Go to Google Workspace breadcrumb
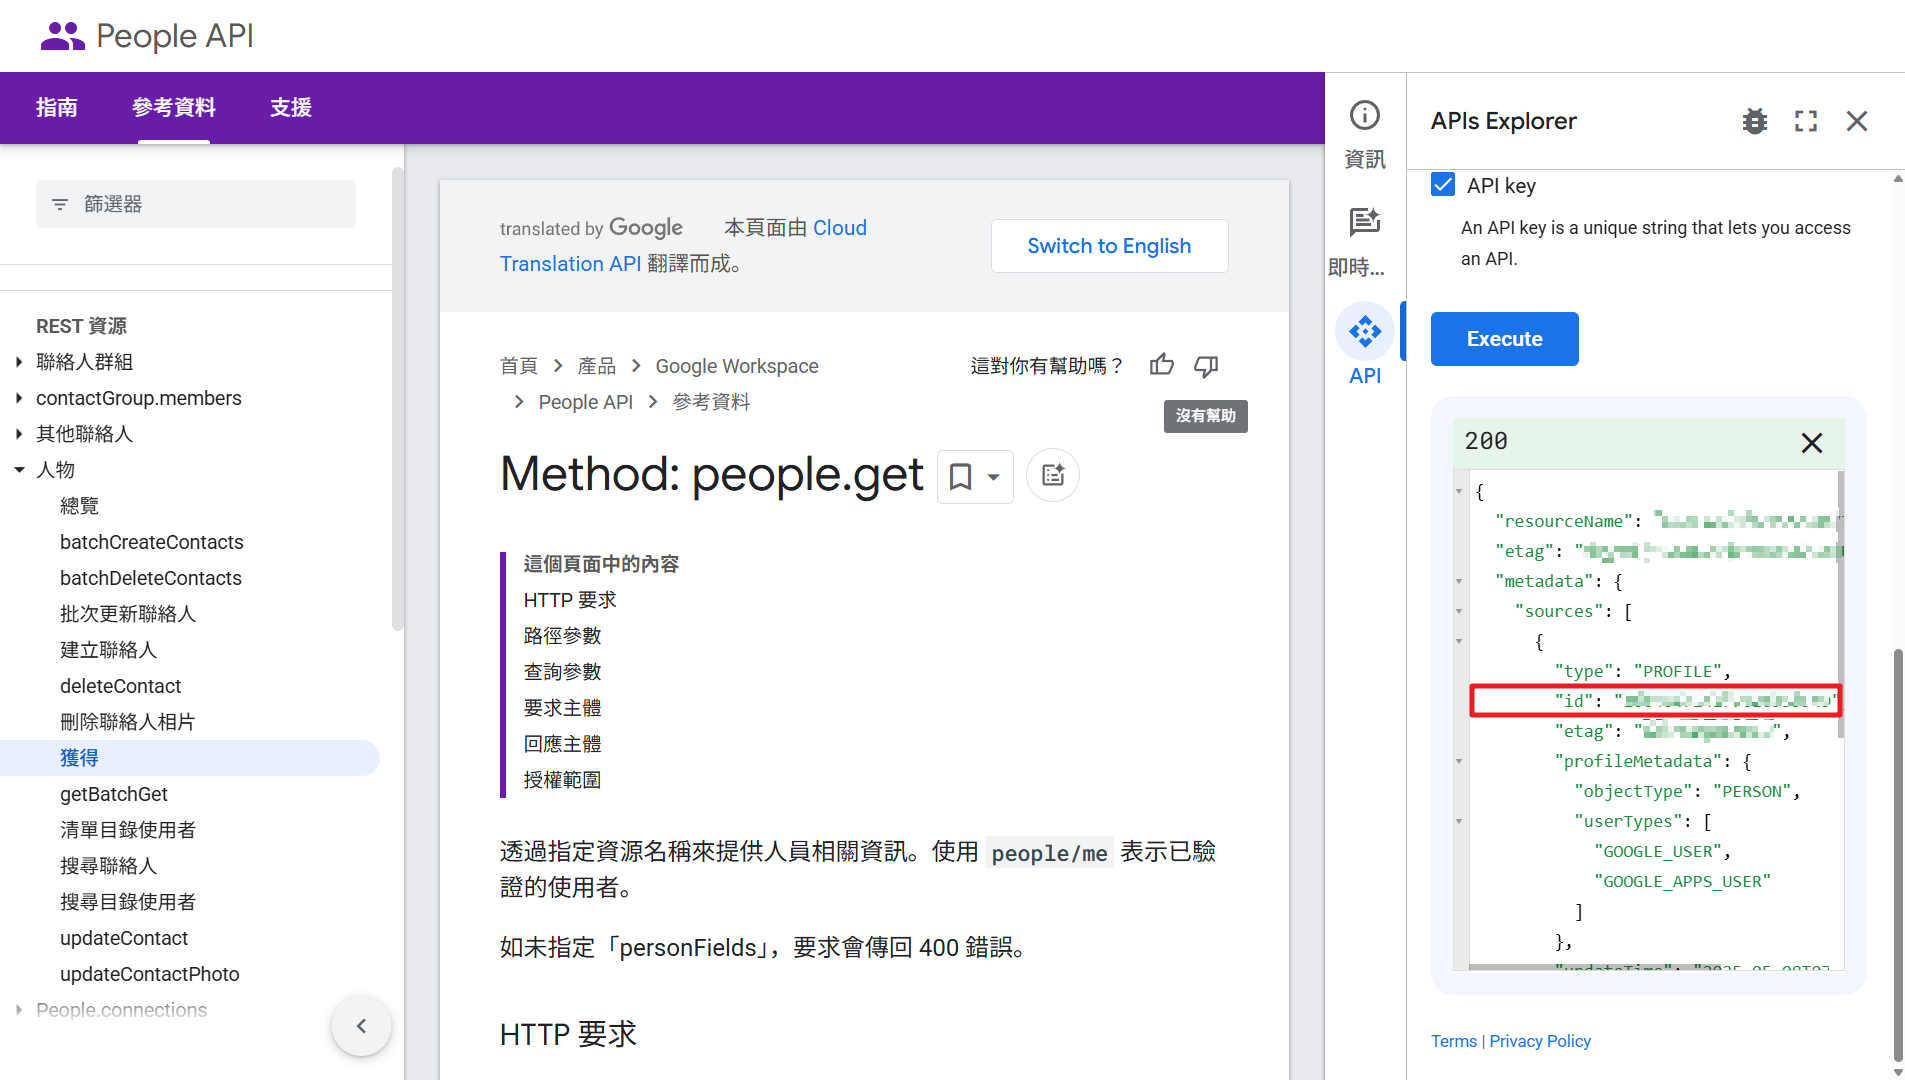 [x=737, y=366]
